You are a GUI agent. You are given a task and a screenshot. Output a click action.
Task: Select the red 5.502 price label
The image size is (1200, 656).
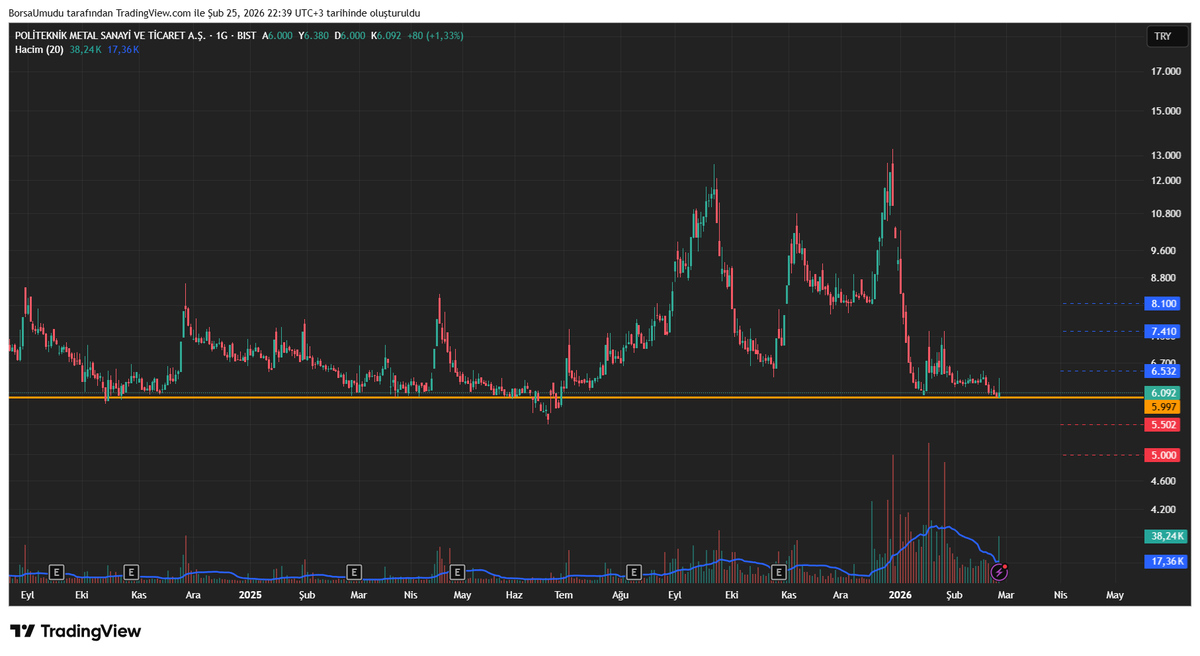(1164, 425)
